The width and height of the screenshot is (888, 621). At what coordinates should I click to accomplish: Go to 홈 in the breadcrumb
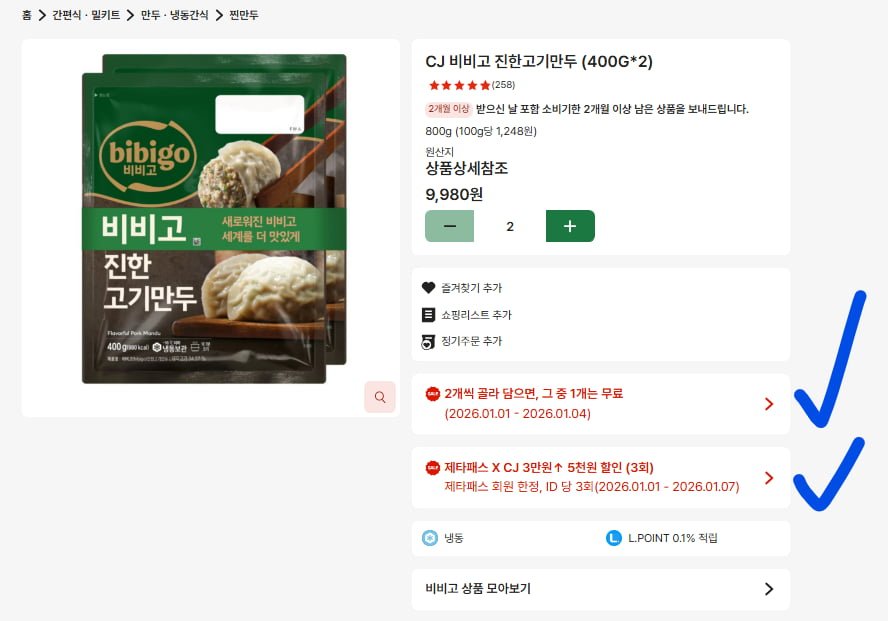click(x=27, y=15)
